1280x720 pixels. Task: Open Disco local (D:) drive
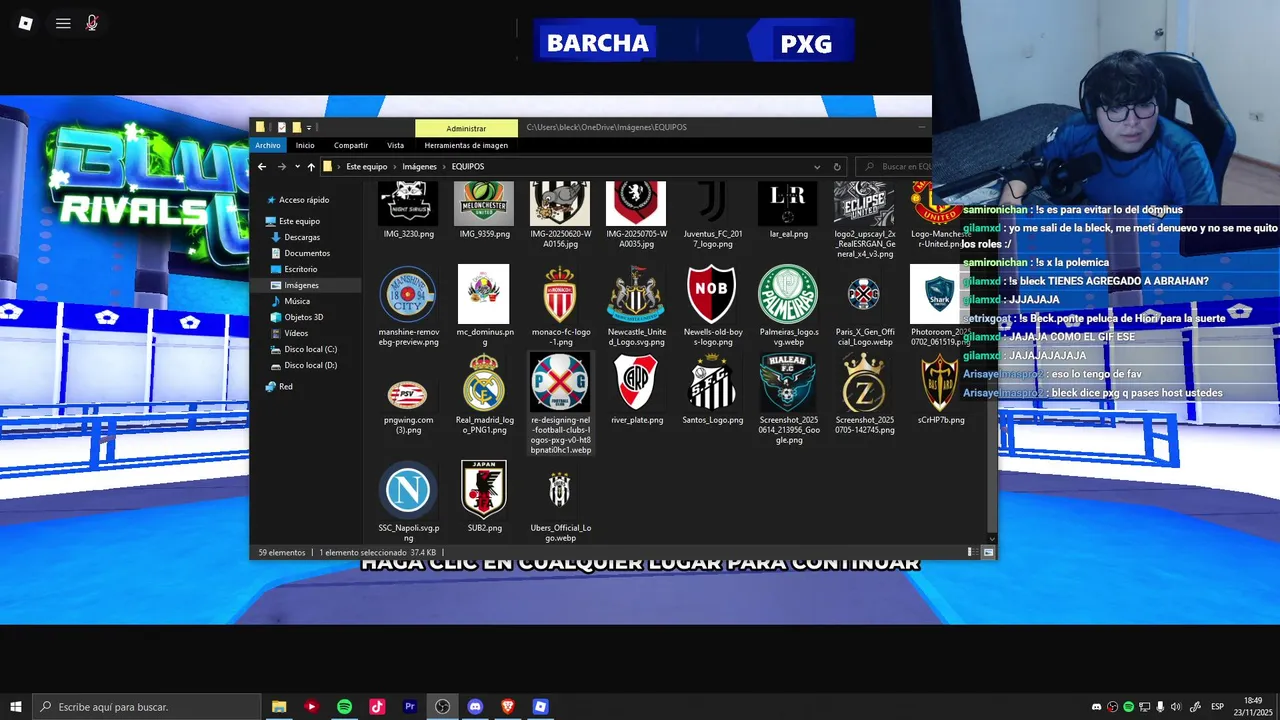click(x=310, y=365)
